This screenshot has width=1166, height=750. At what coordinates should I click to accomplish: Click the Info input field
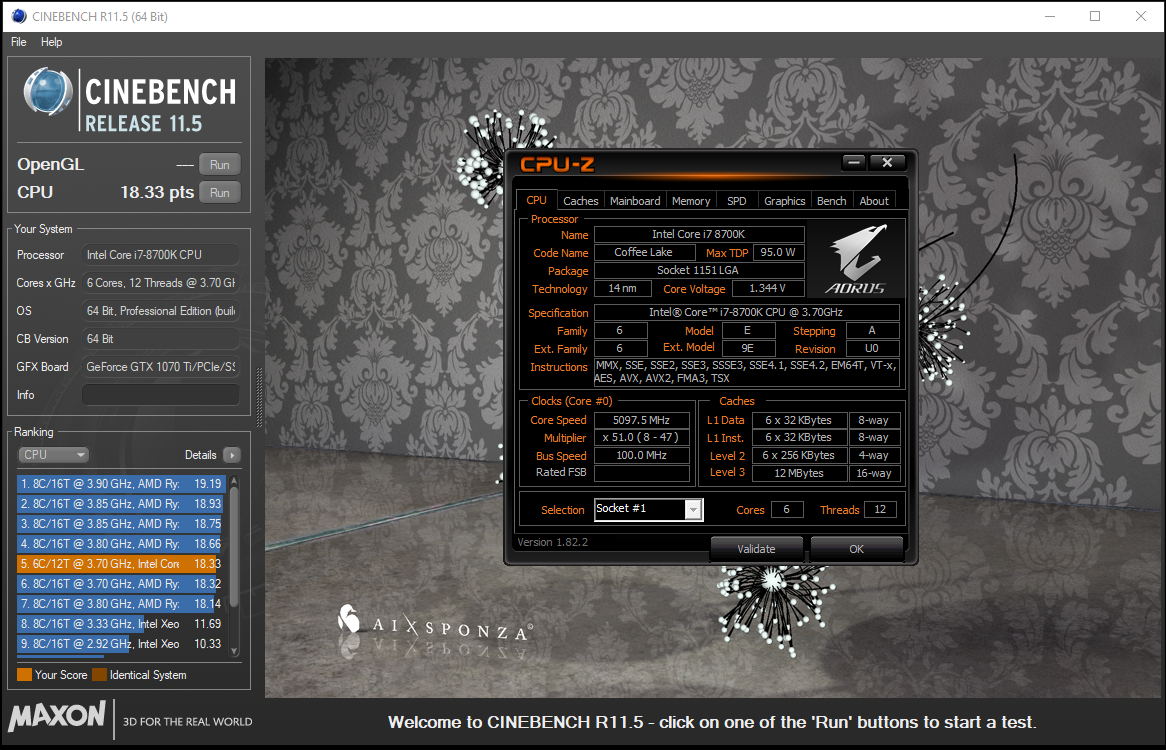coord(161,395)
